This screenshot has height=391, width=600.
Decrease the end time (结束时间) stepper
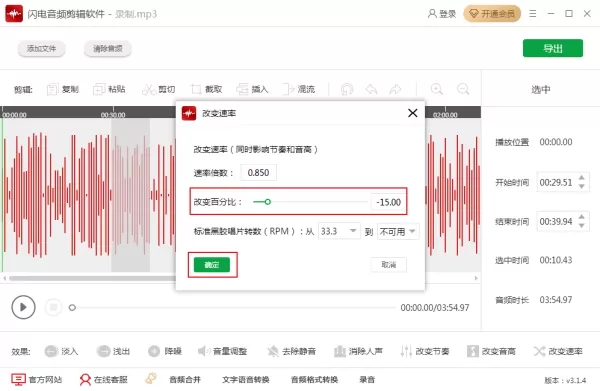click(582, 225)
